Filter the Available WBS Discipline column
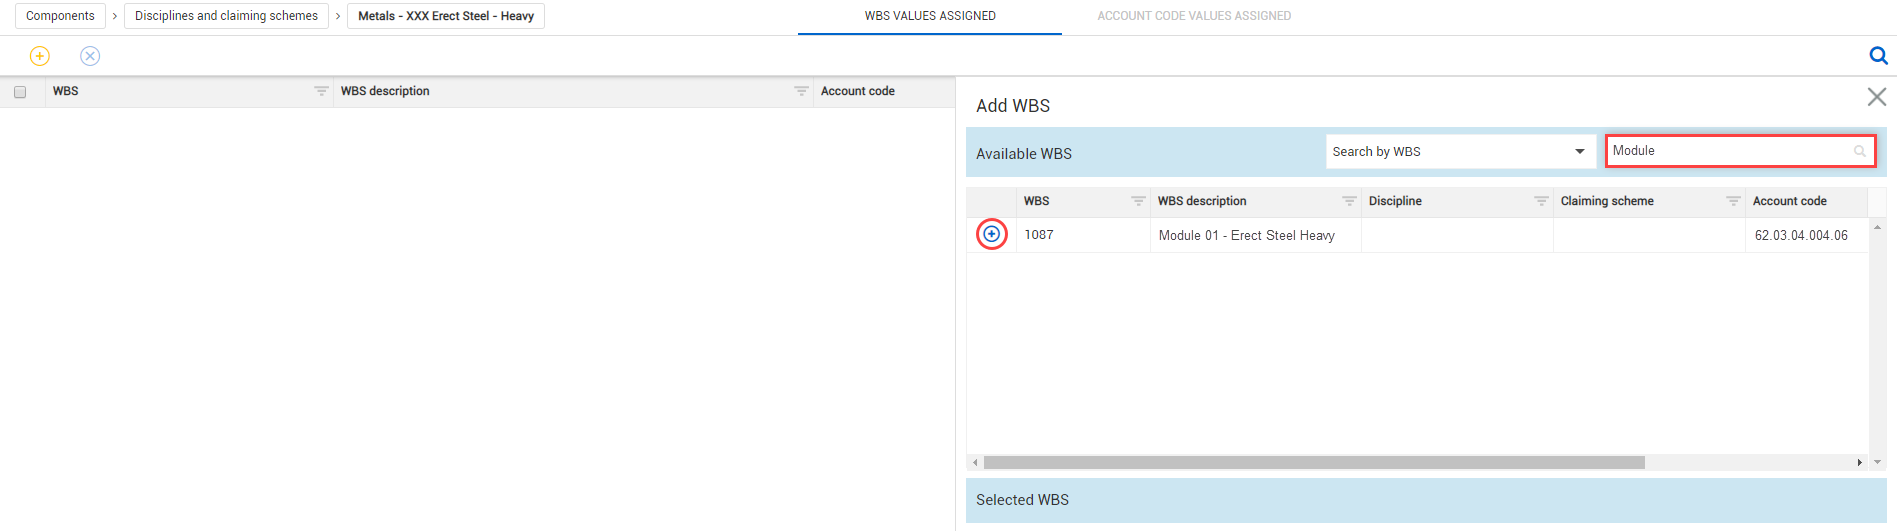Screen dimensions: 1897x531 click(1541, 201)
